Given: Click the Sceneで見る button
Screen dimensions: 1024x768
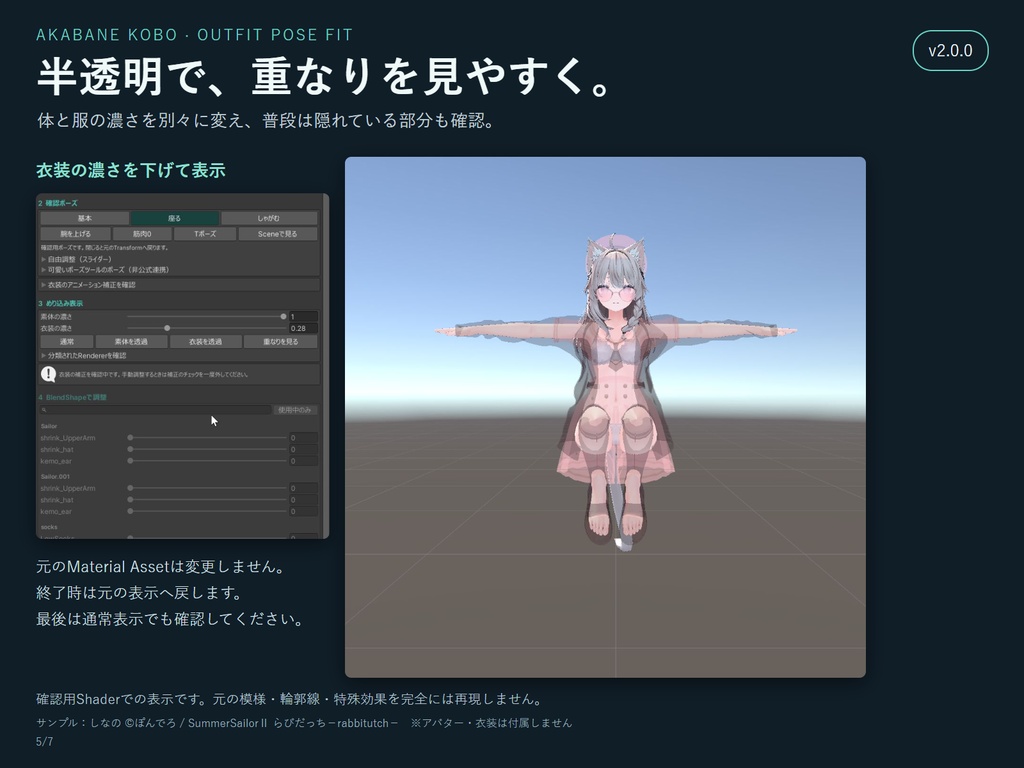Looking at the screenshot, I should (278, 234).
